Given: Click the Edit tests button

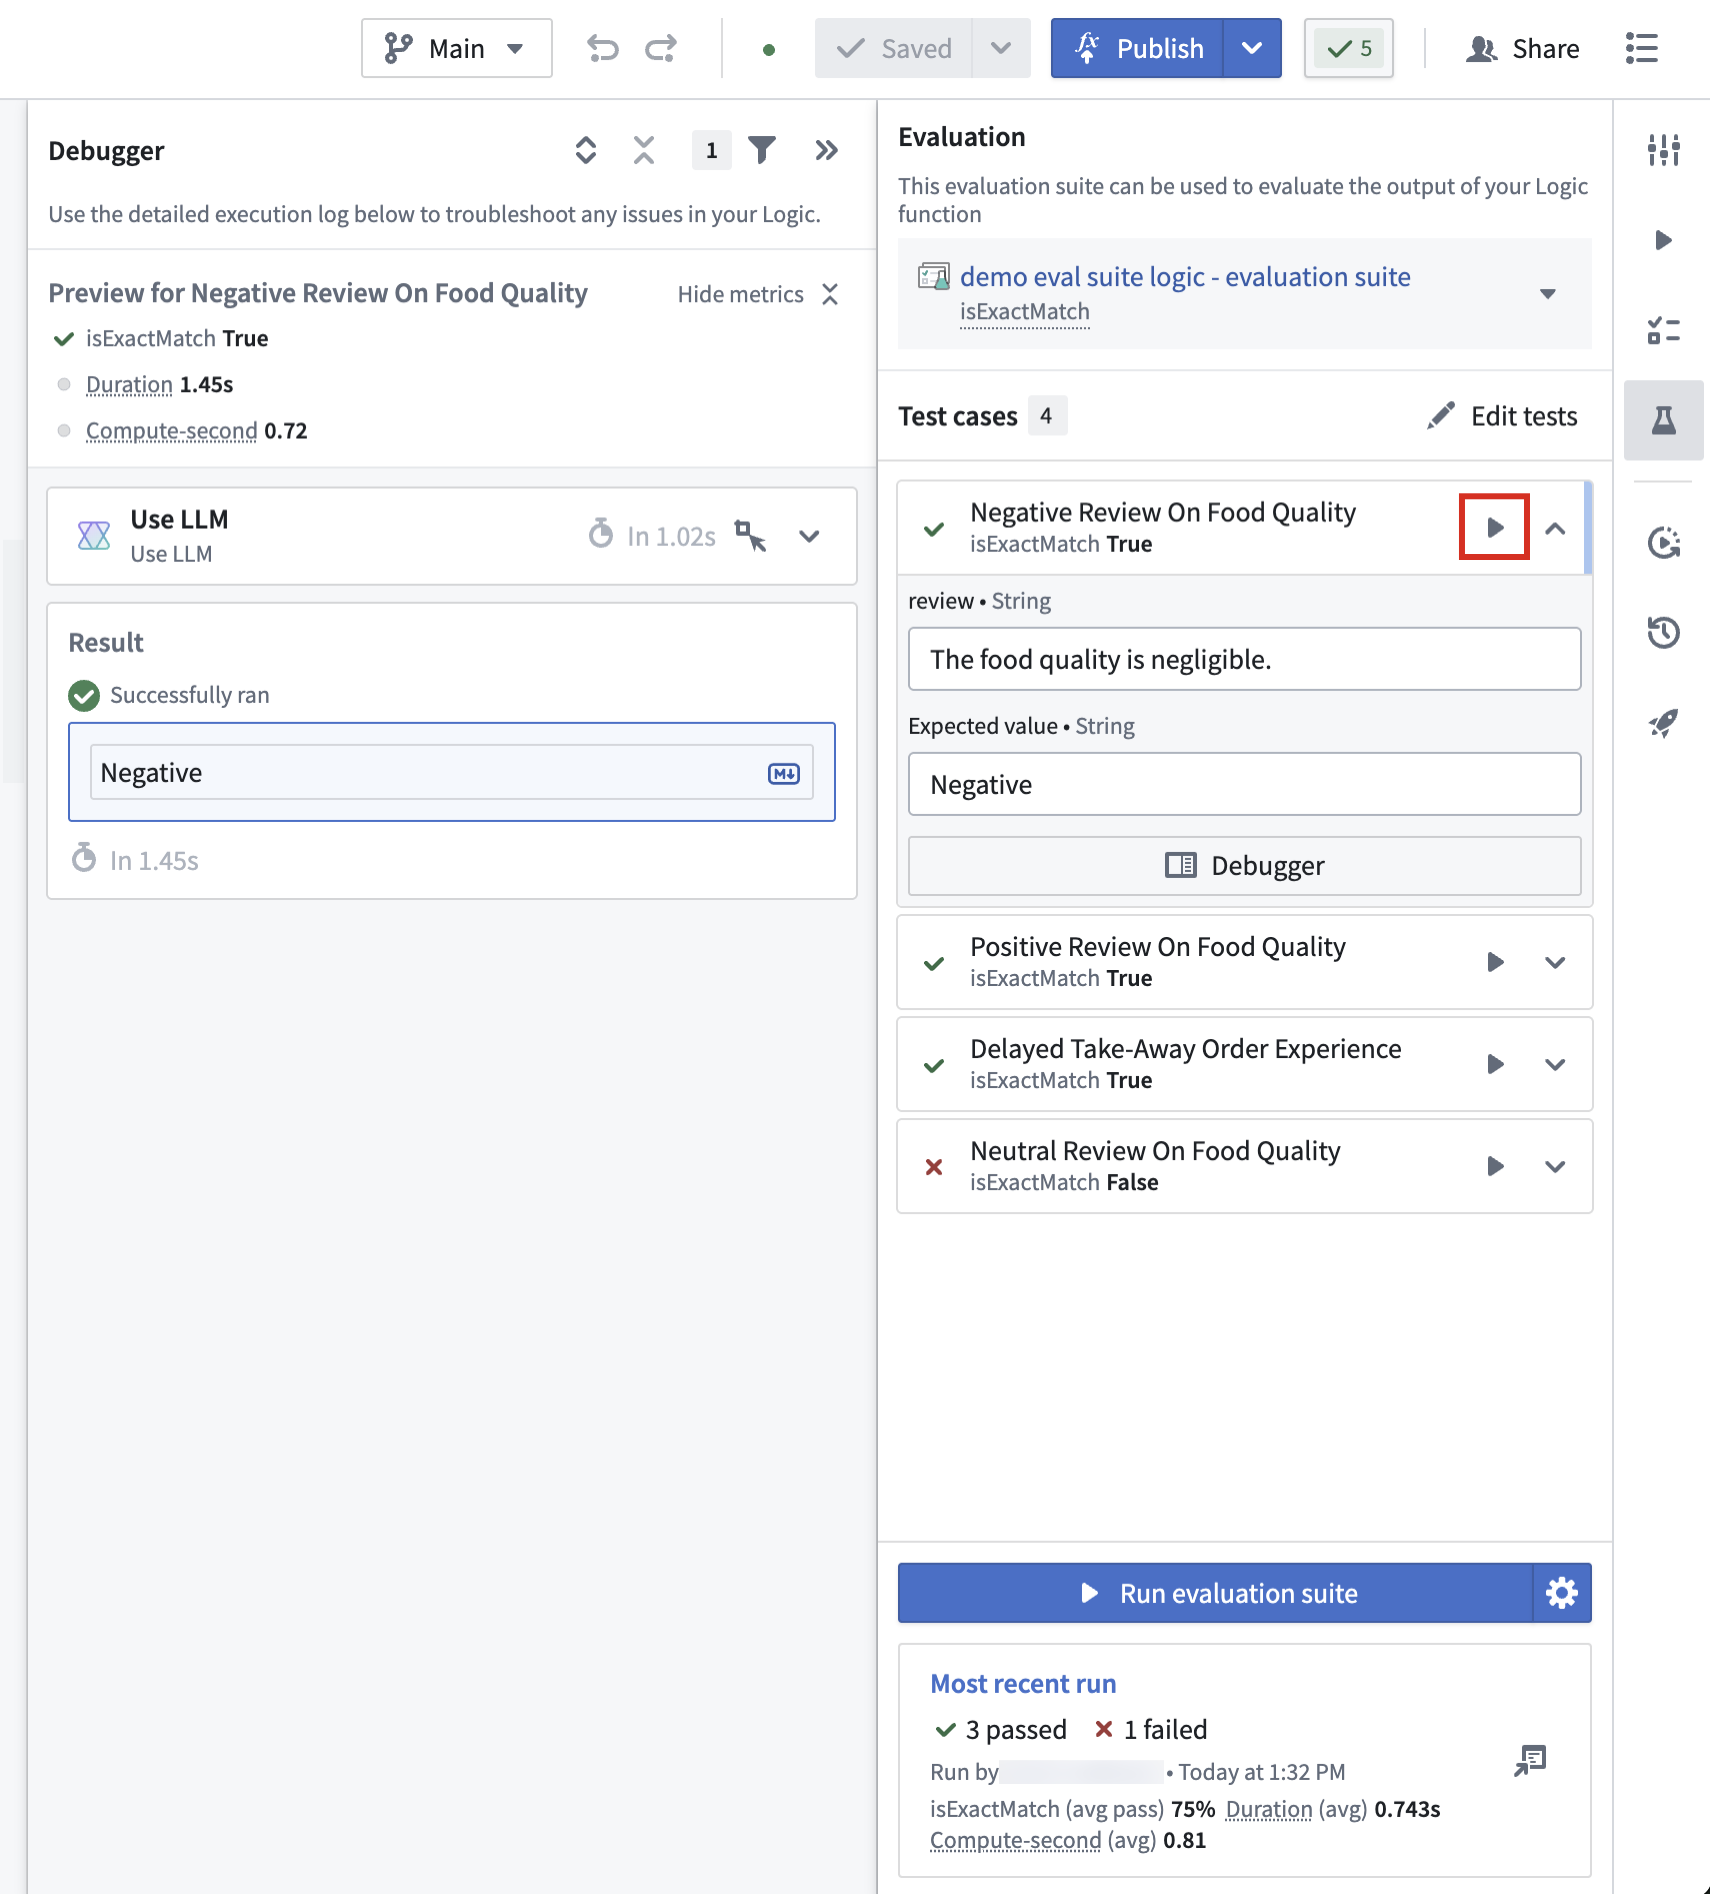Looking at the screenshot, I should pos(1502,416).
